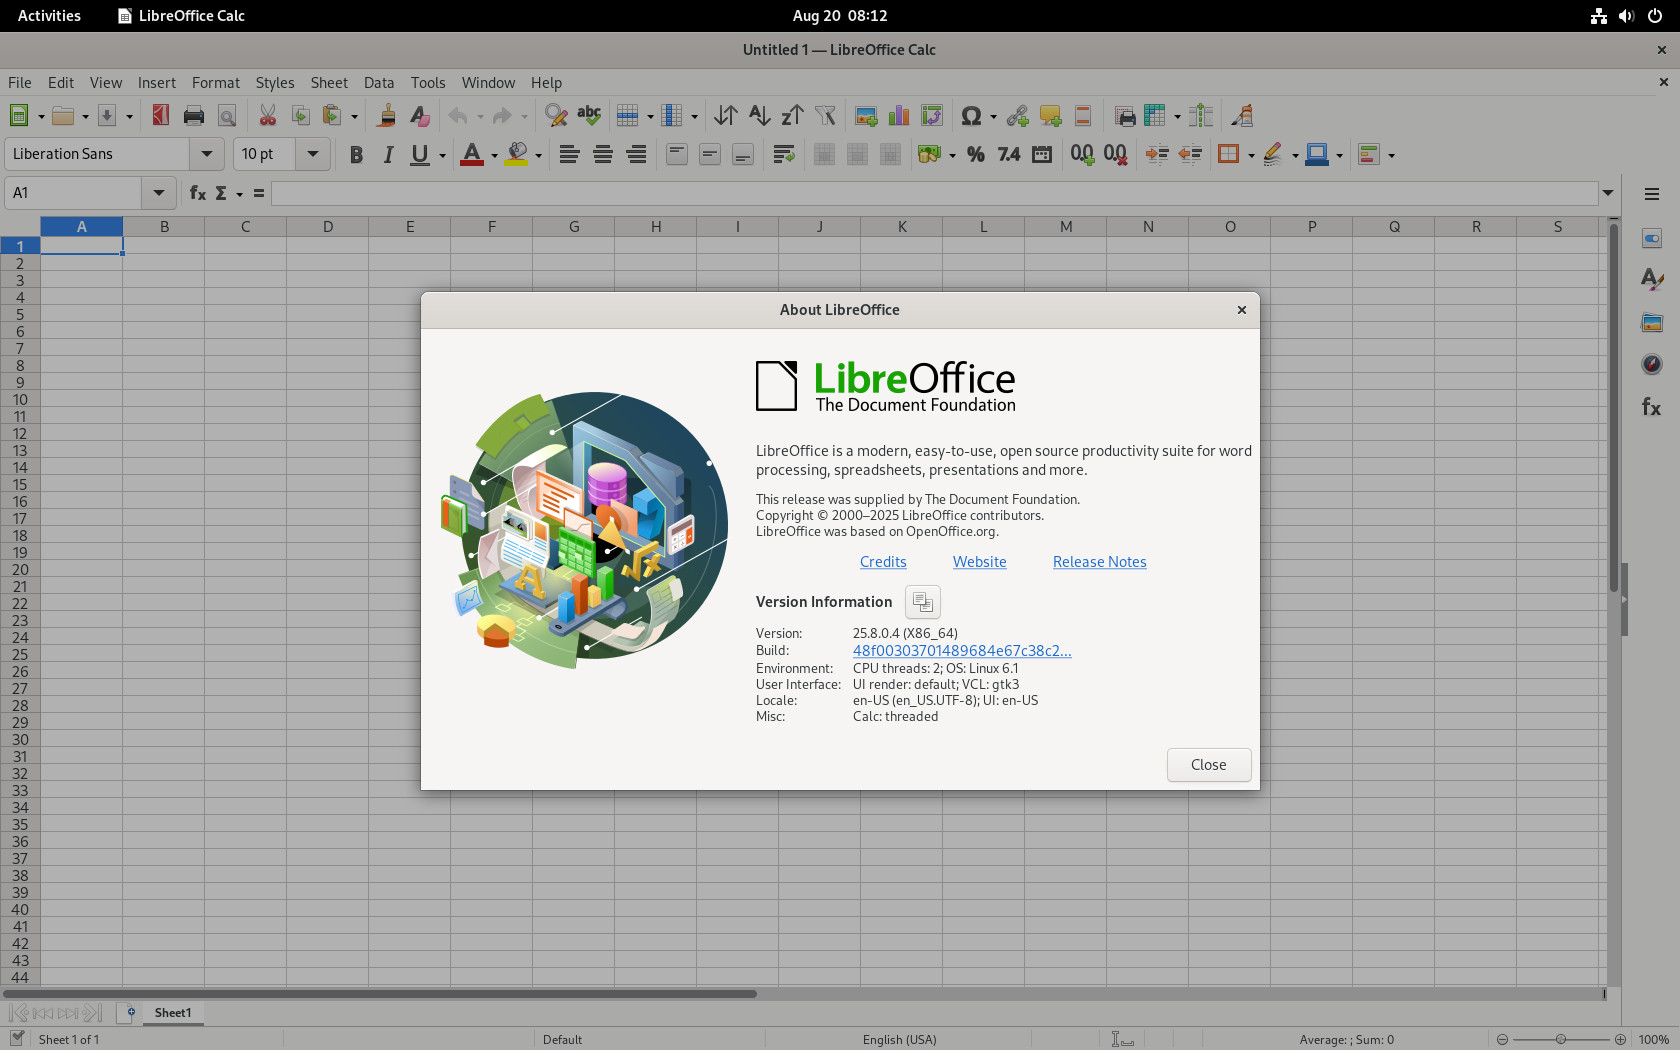Expand Name Box dropdown
This screenshot has width=1680, height=1050.
[x=158, y=193]
